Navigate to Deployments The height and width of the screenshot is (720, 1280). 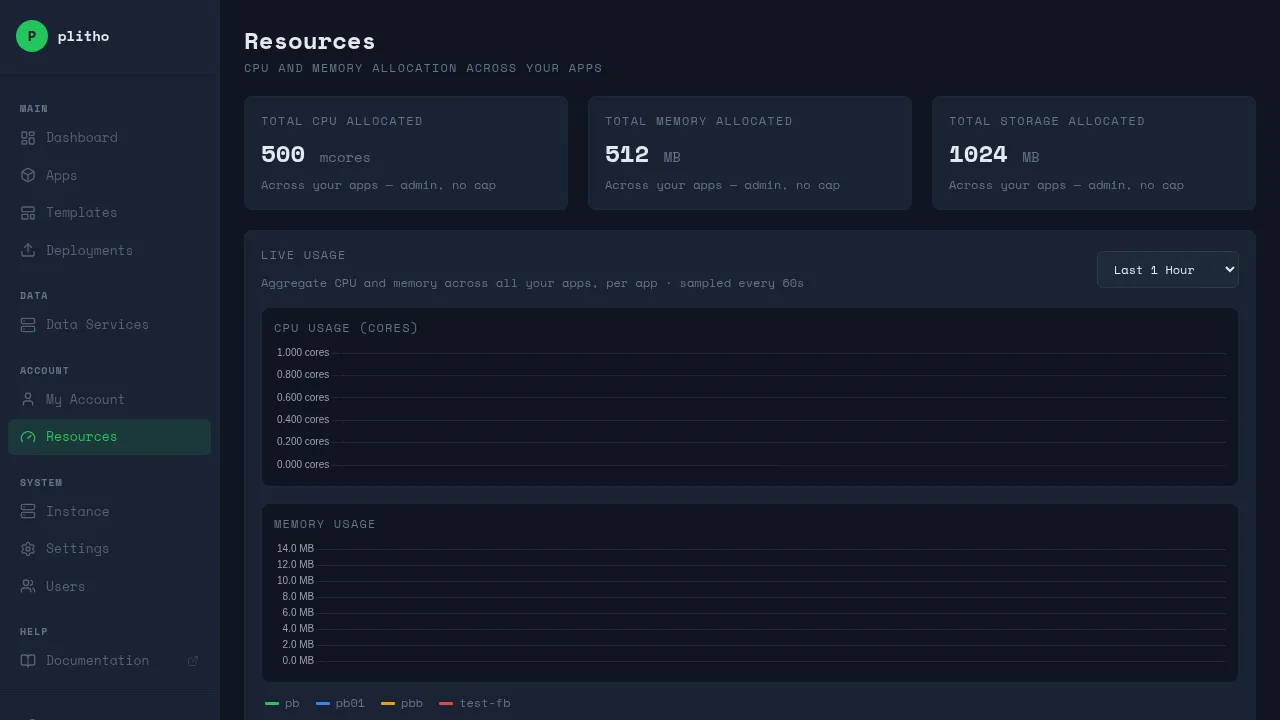coord(109,250)
